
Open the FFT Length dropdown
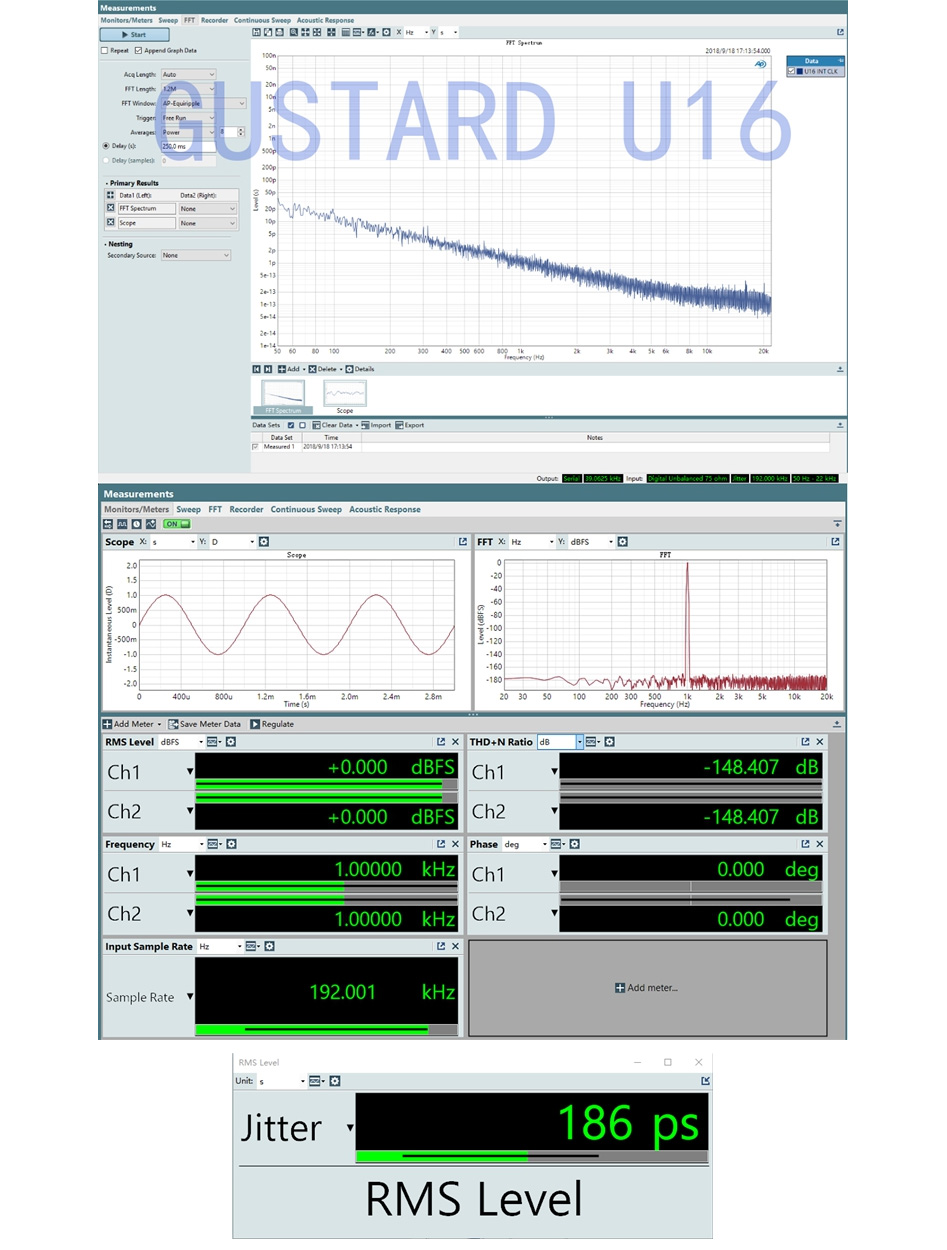click(188, 89)
